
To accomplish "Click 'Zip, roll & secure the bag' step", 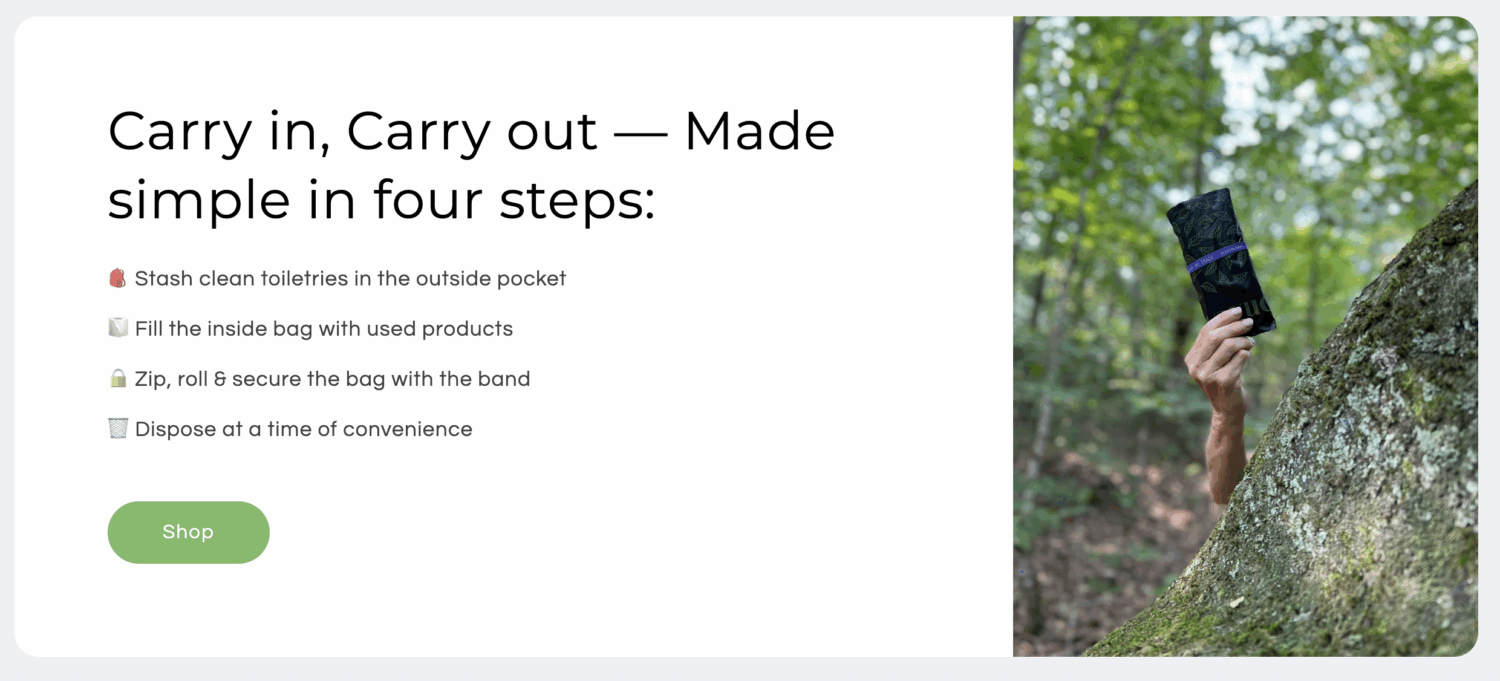I will coord(333,379).
